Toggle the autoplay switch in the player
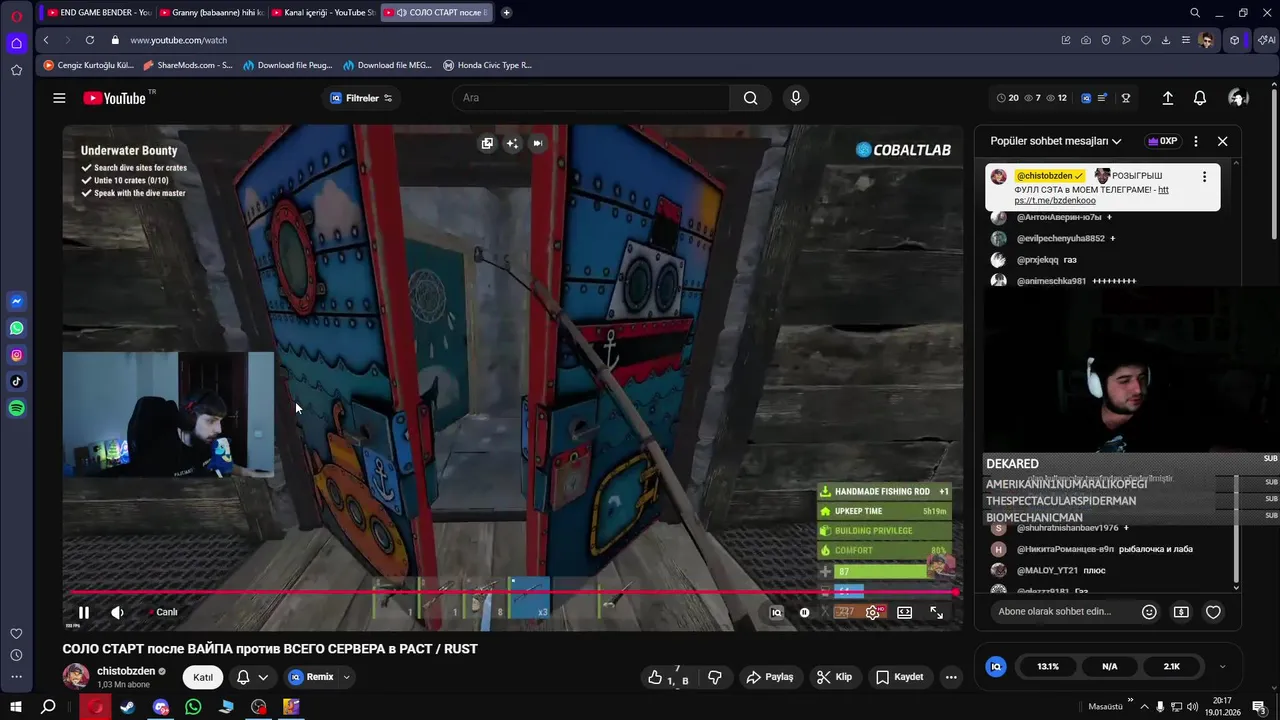This screenshot has width=1280, height=720. click(x=805, y=613)
